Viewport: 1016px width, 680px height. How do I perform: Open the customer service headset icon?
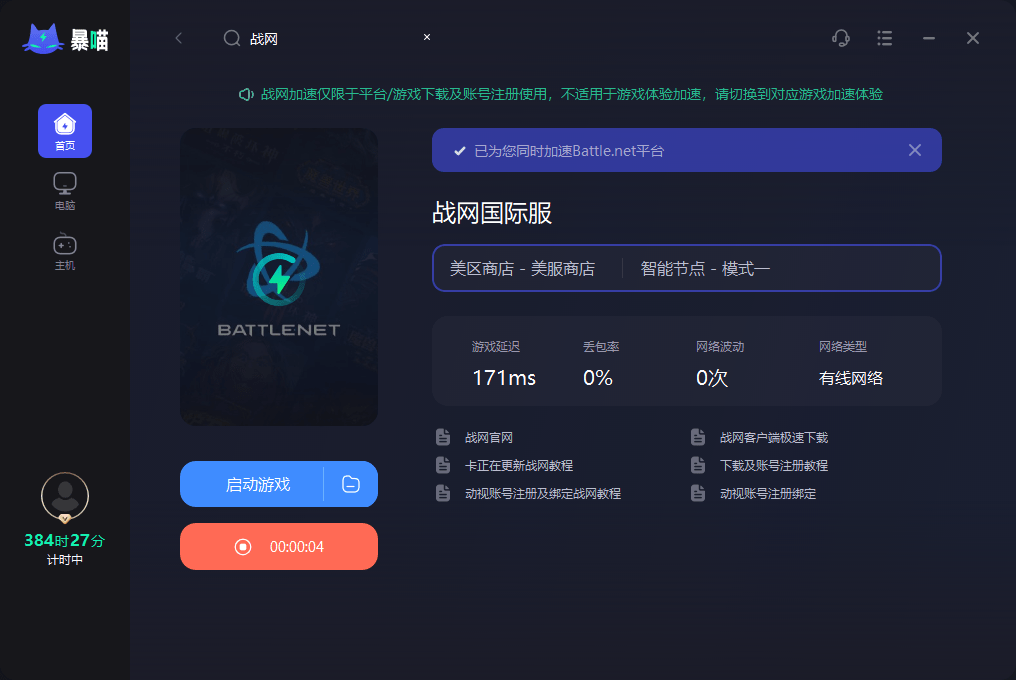point(840,38)
